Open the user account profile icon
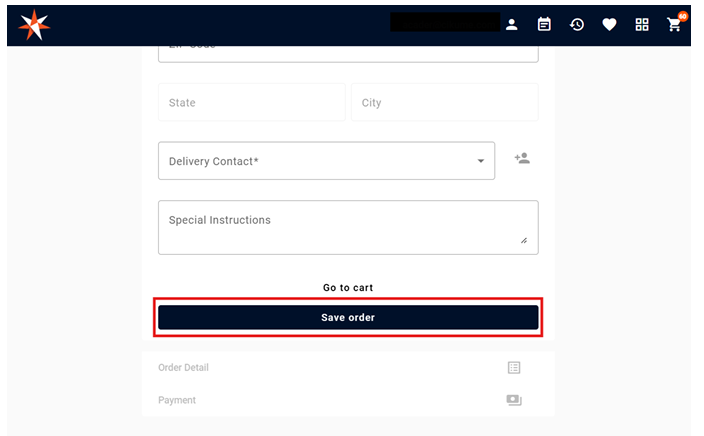The width and height of the screenshot is (704, 436). point(512,24)
